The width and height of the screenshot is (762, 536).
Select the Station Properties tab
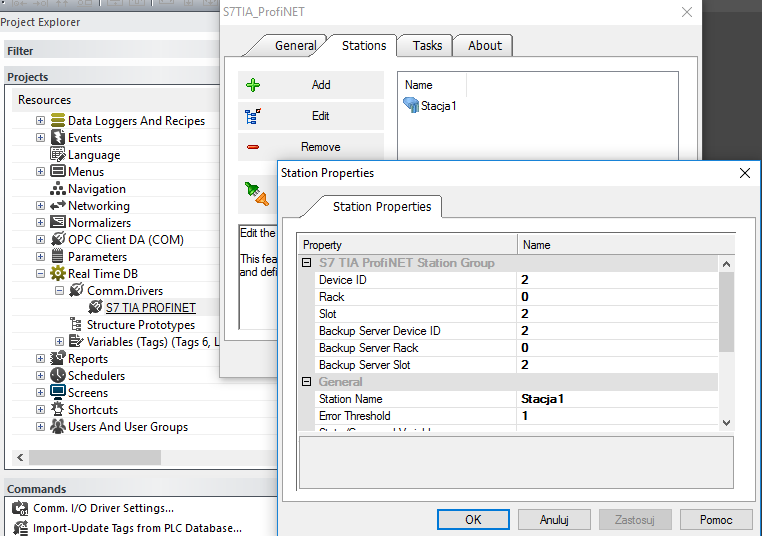point(382,207)
